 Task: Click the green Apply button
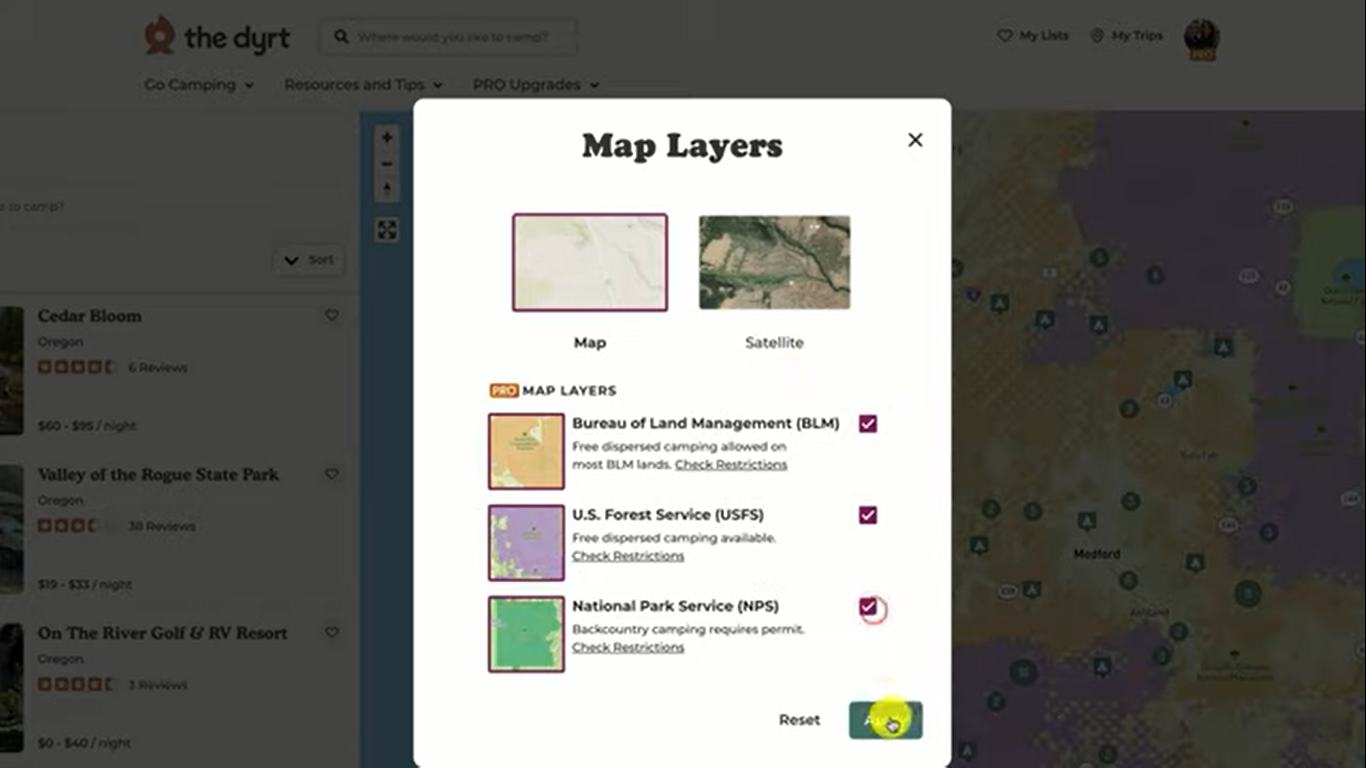coord(886,720)
